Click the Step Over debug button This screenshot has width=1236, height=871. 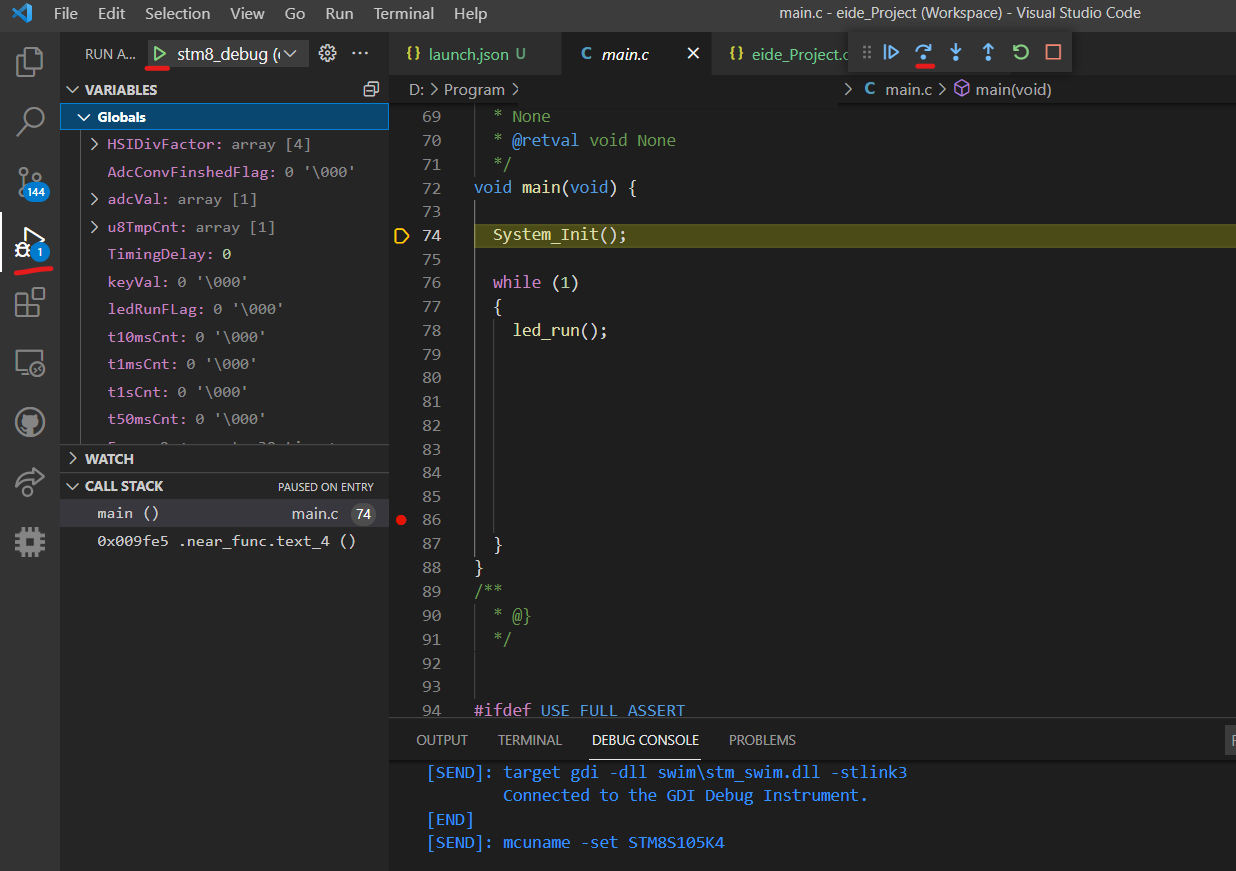(923, 52)
